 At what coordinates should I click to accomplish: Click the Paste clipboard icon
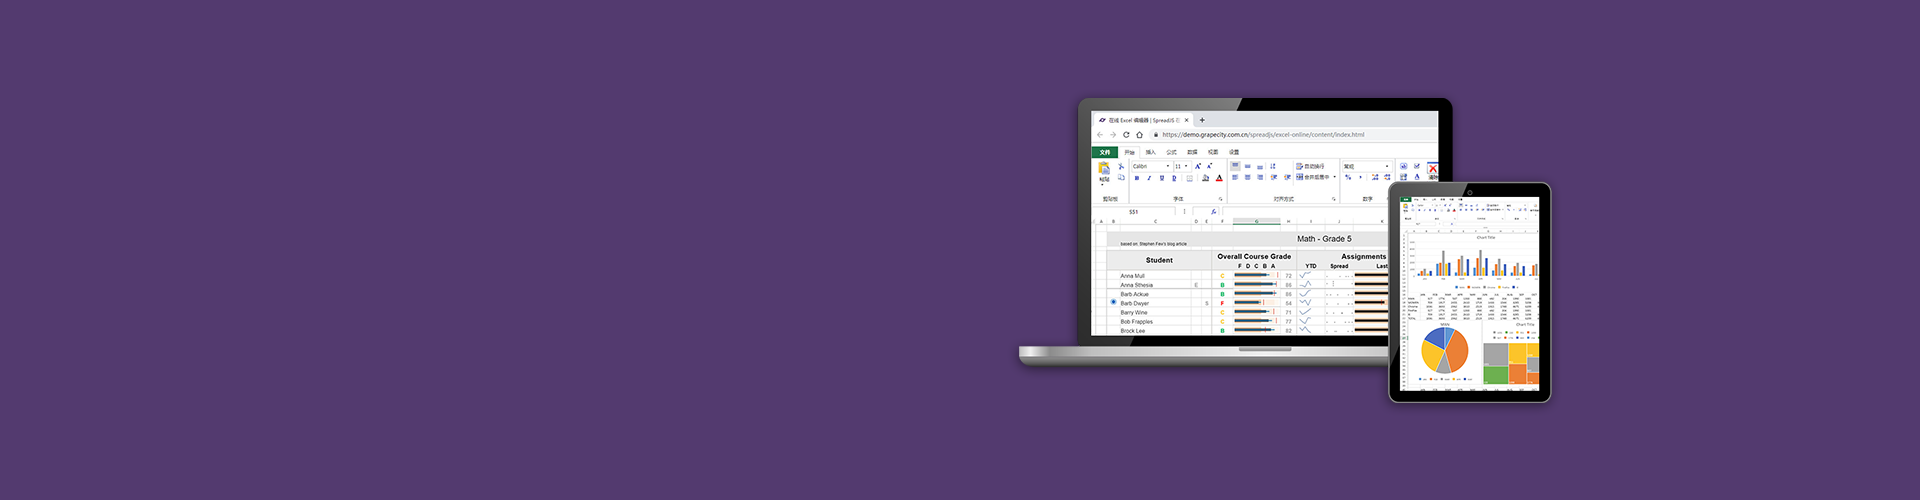pos(1104,168)
